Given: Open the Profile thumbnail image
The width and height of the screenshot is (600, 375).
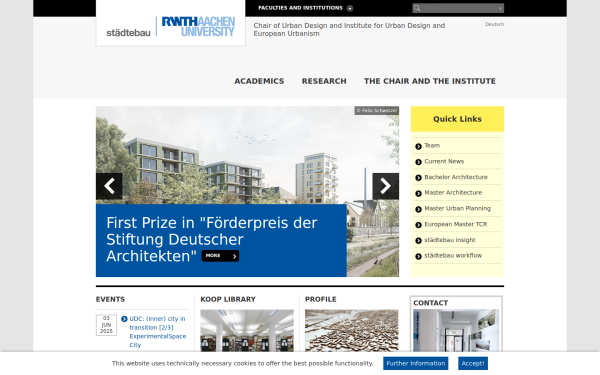Looking at the screenshot, I should point(351,331).
